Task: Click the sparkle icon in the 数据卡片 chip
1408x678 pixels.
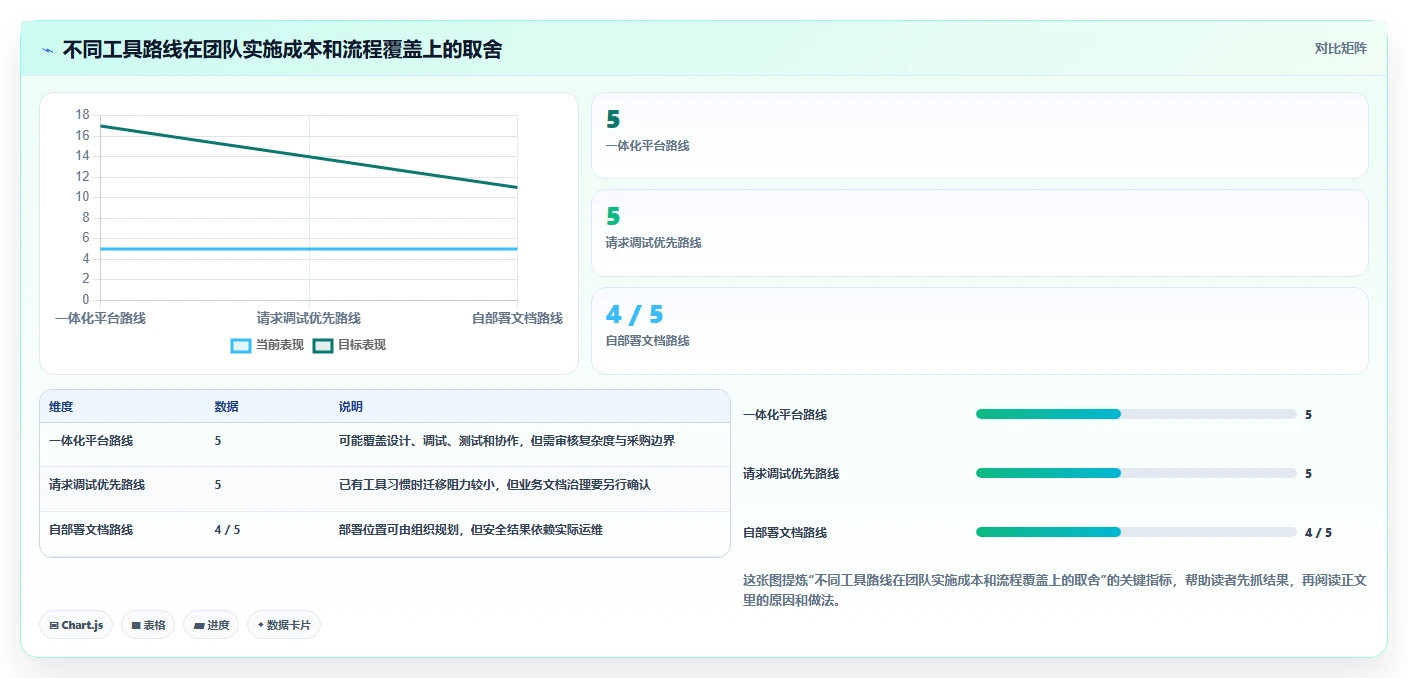Action: pos(261,625)
